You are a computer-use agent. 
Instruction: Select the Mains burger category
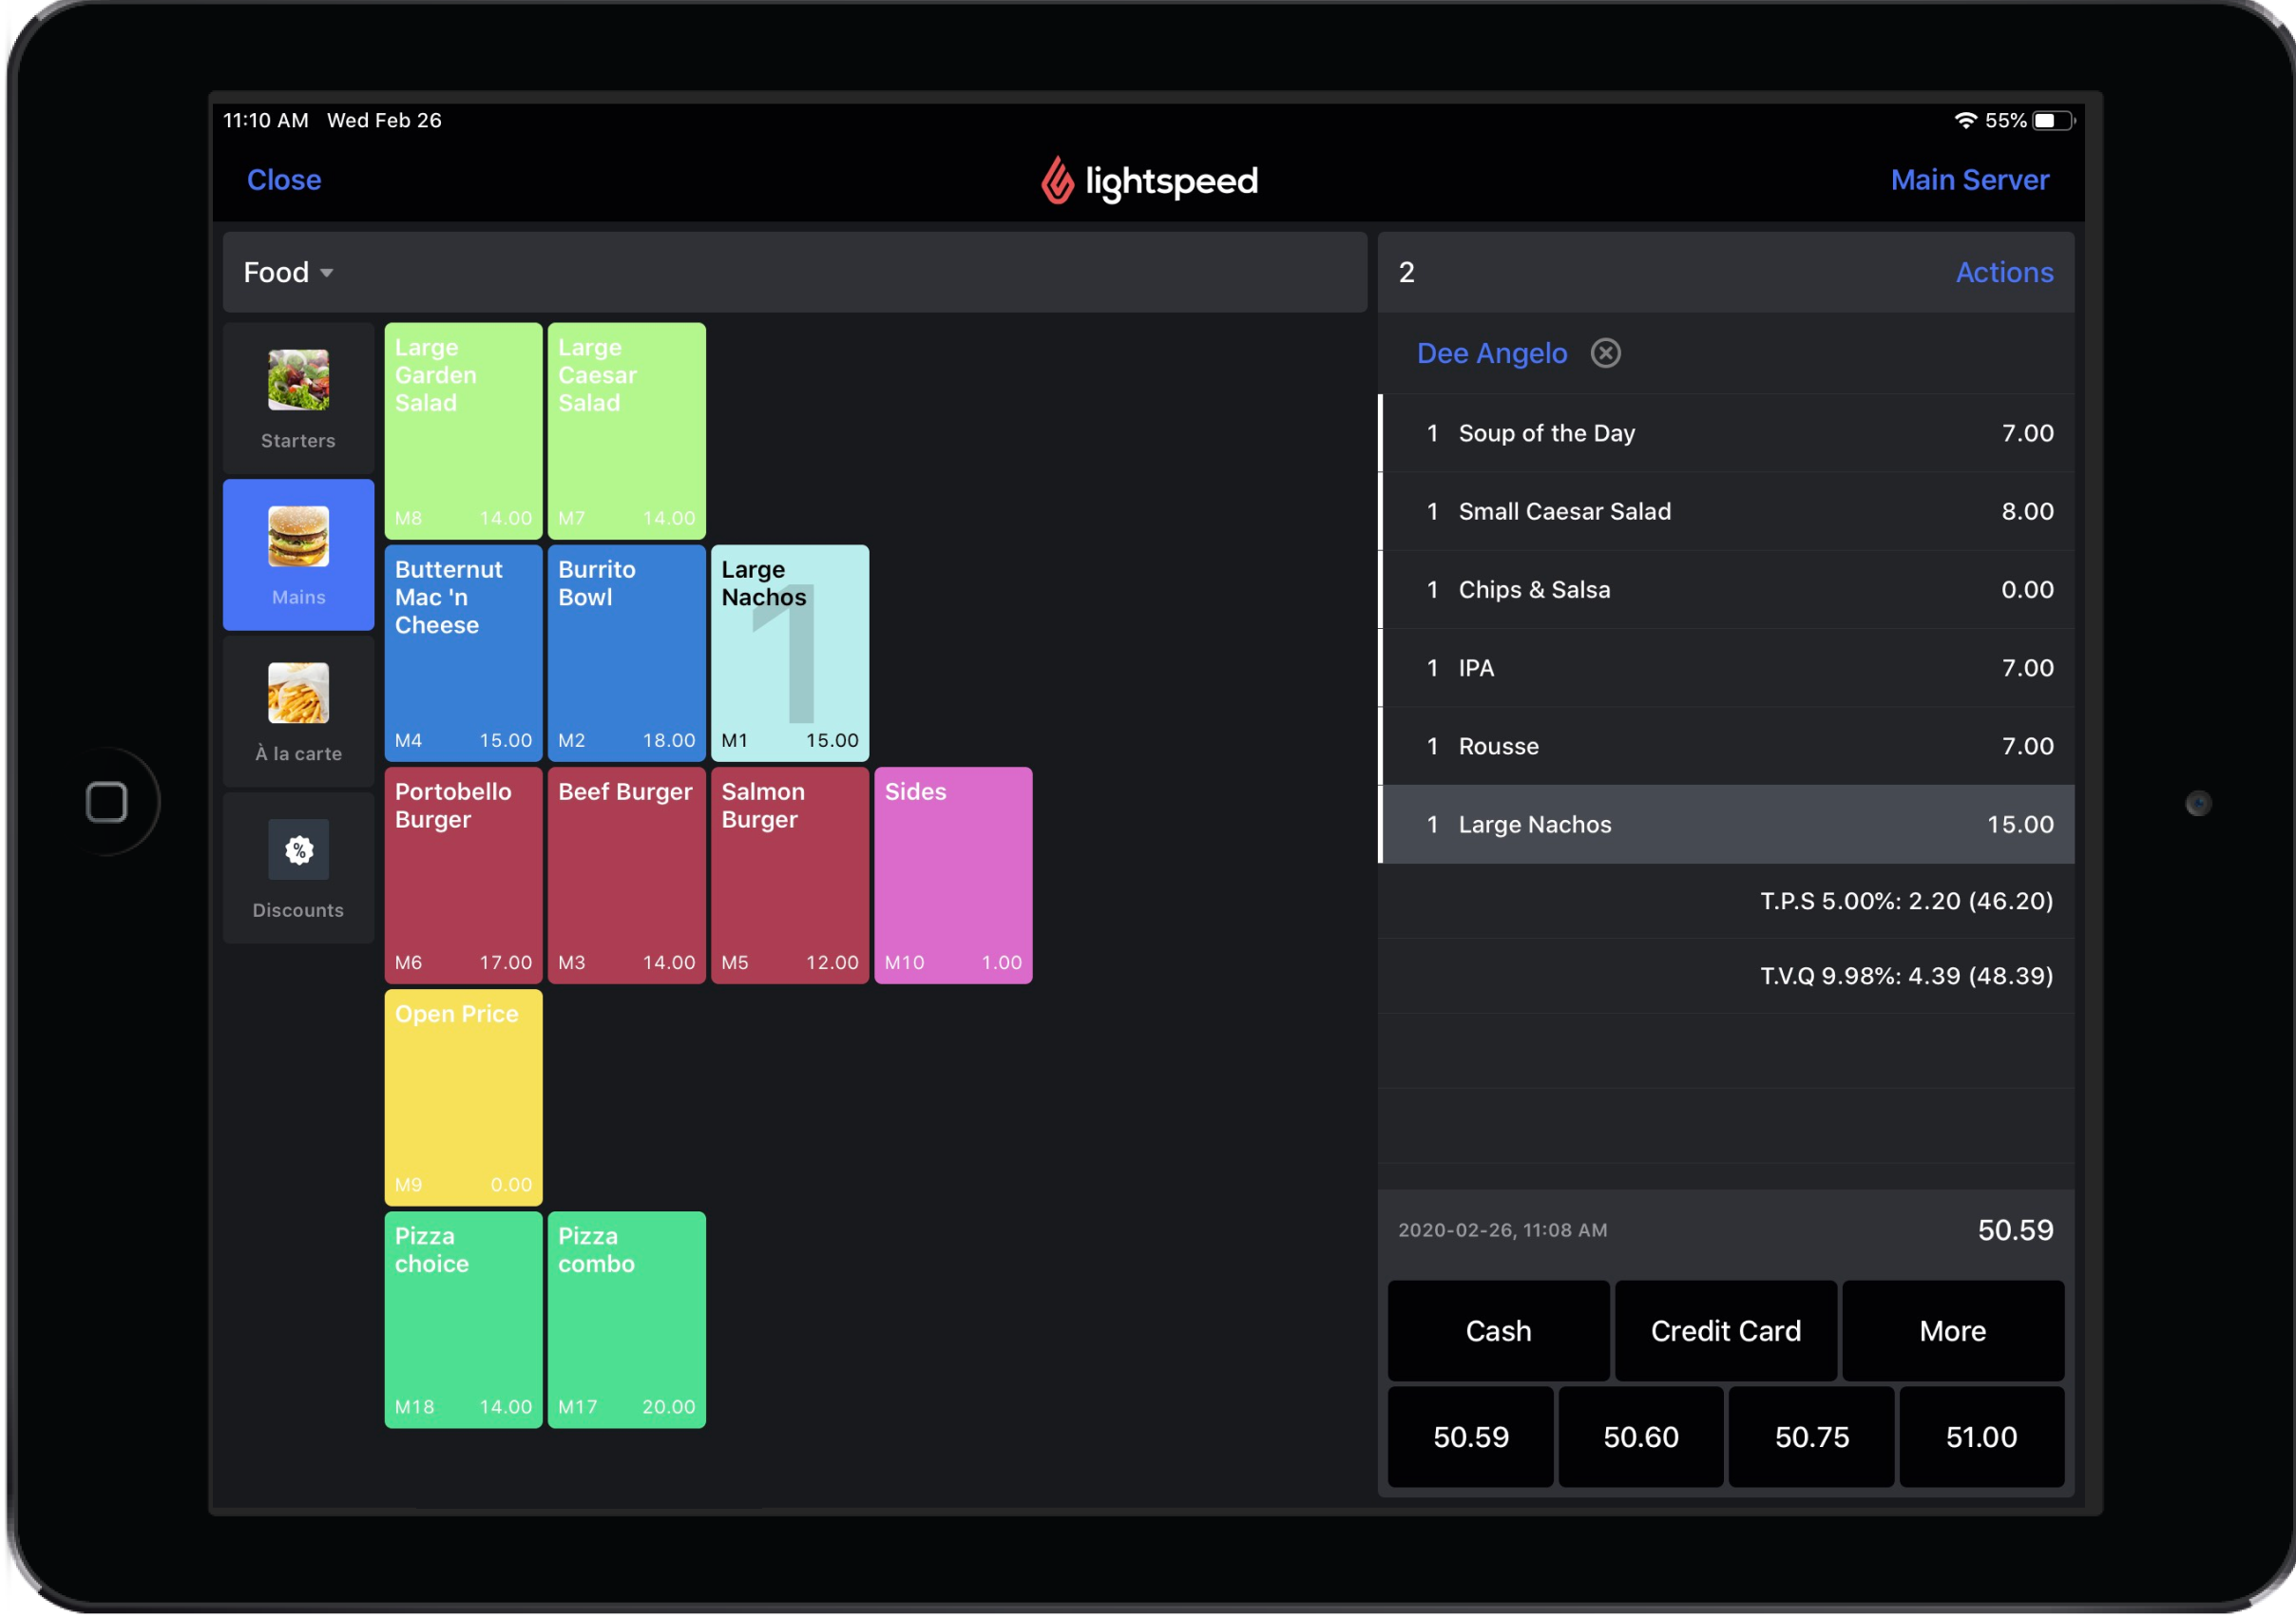coord(298,555)
